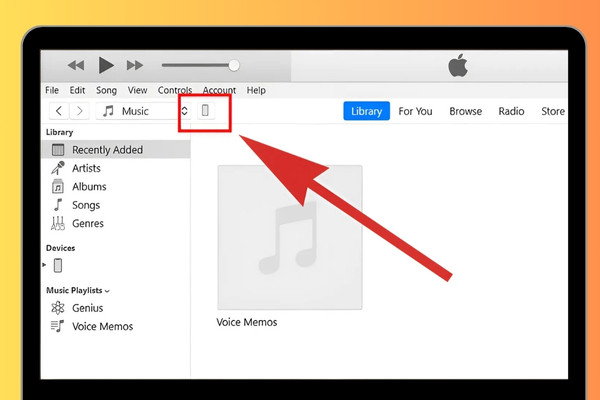Viewport: 600px width, 400px height.
Task: Select the phone icon under Devices
Action: tap(58, 265)
